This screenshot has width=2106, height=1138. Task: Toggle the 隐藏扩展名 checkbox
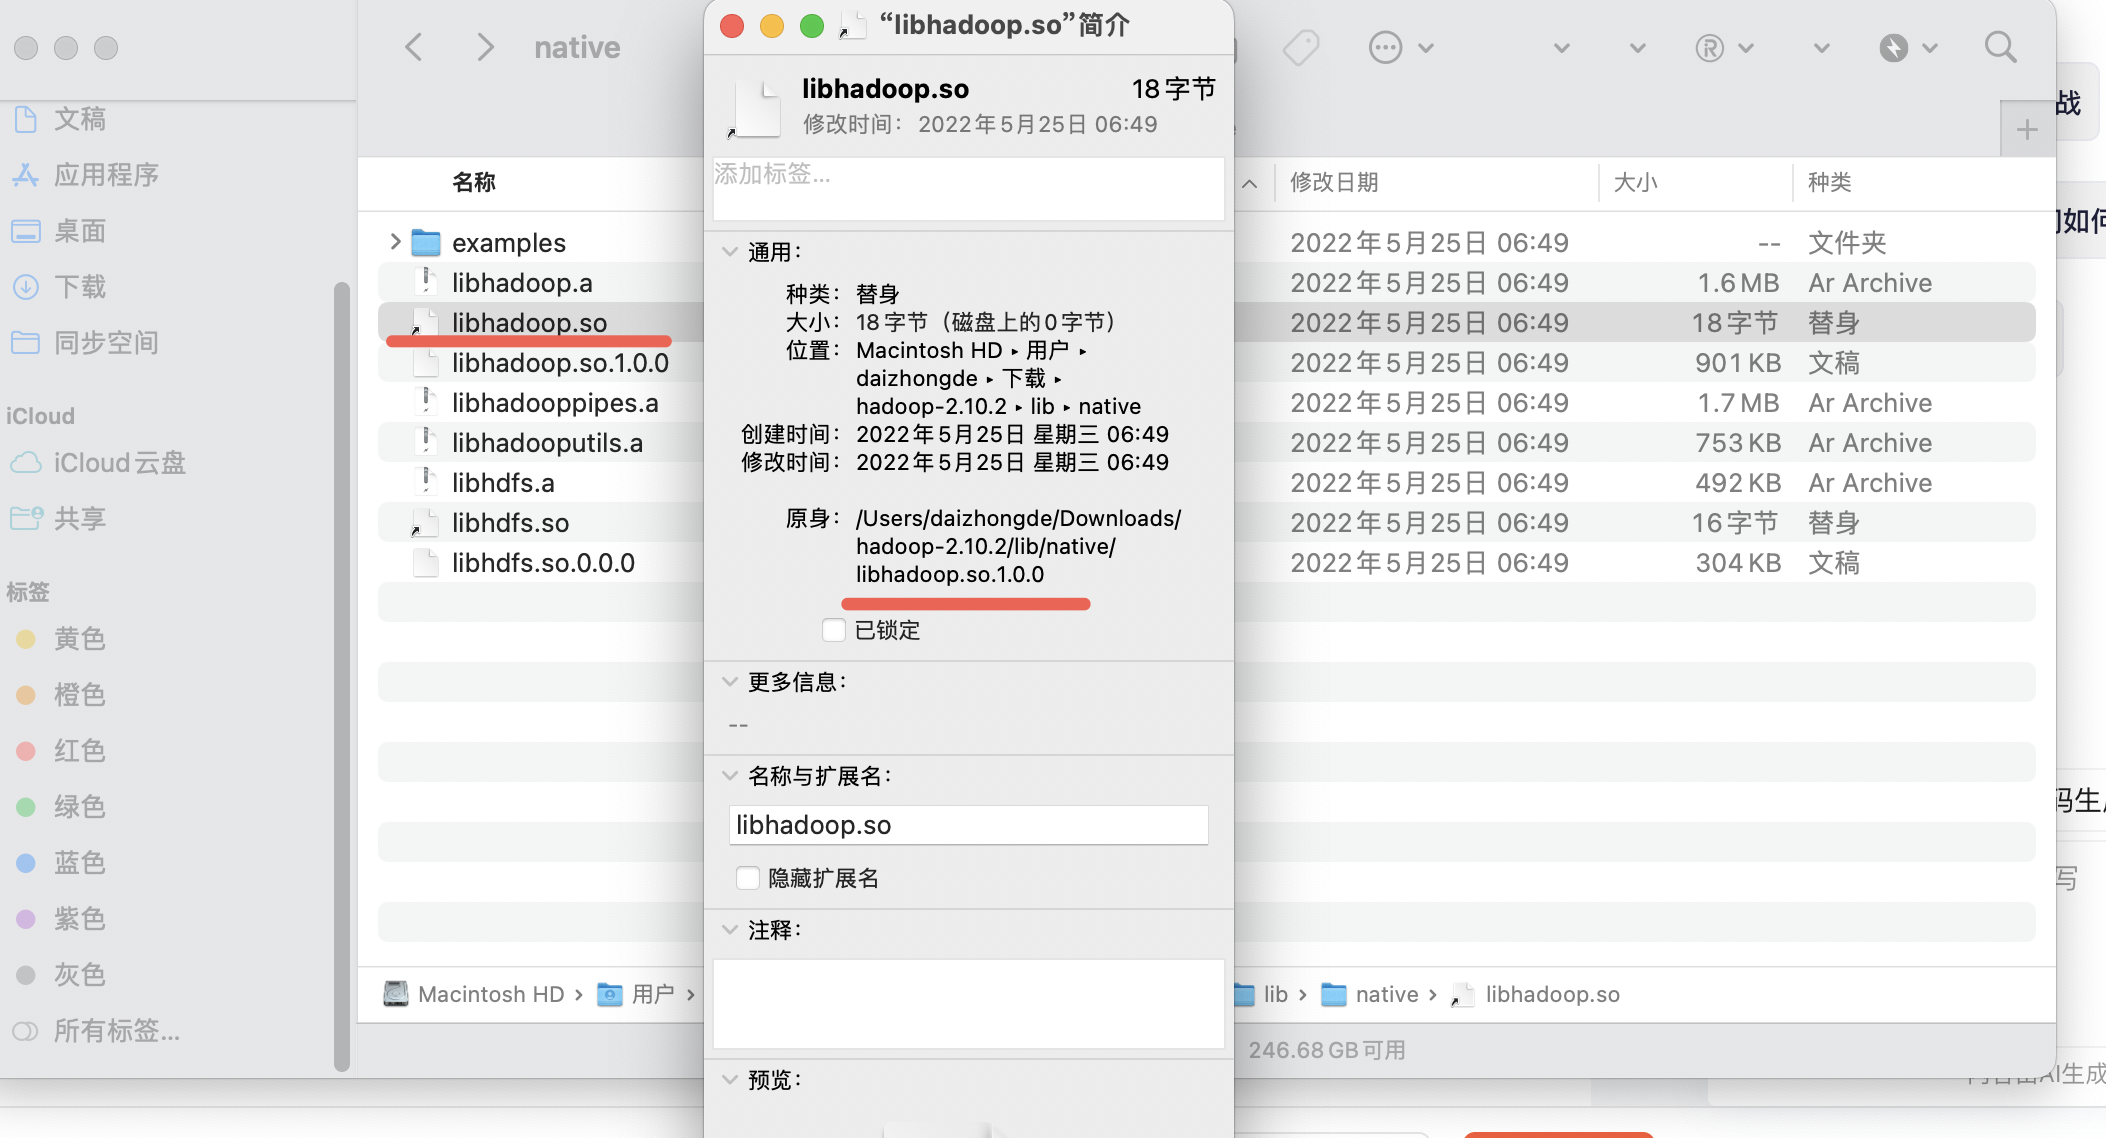748,878
